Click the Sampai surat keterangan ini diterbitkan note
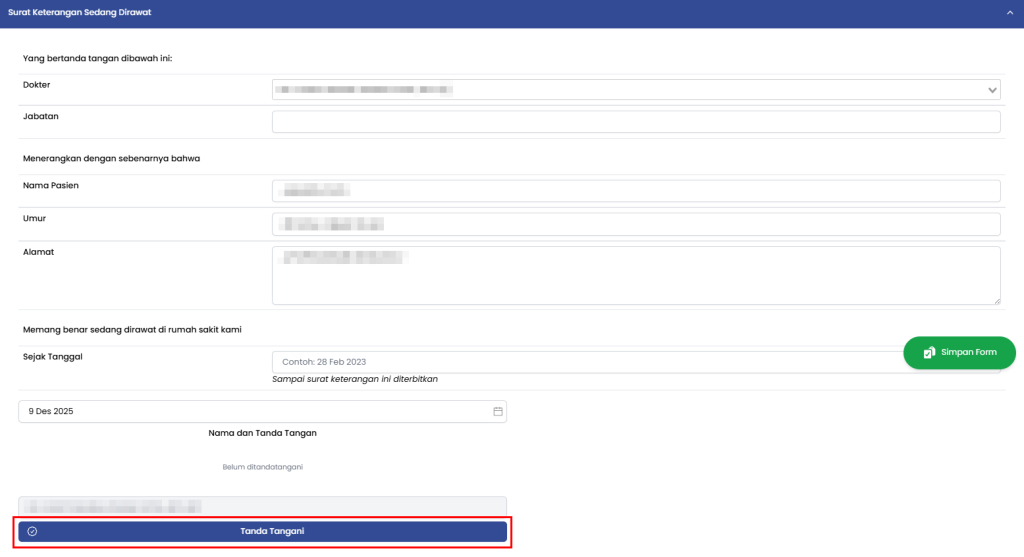This screenshot has width=1024, height=557. click(x=354, y=380)
